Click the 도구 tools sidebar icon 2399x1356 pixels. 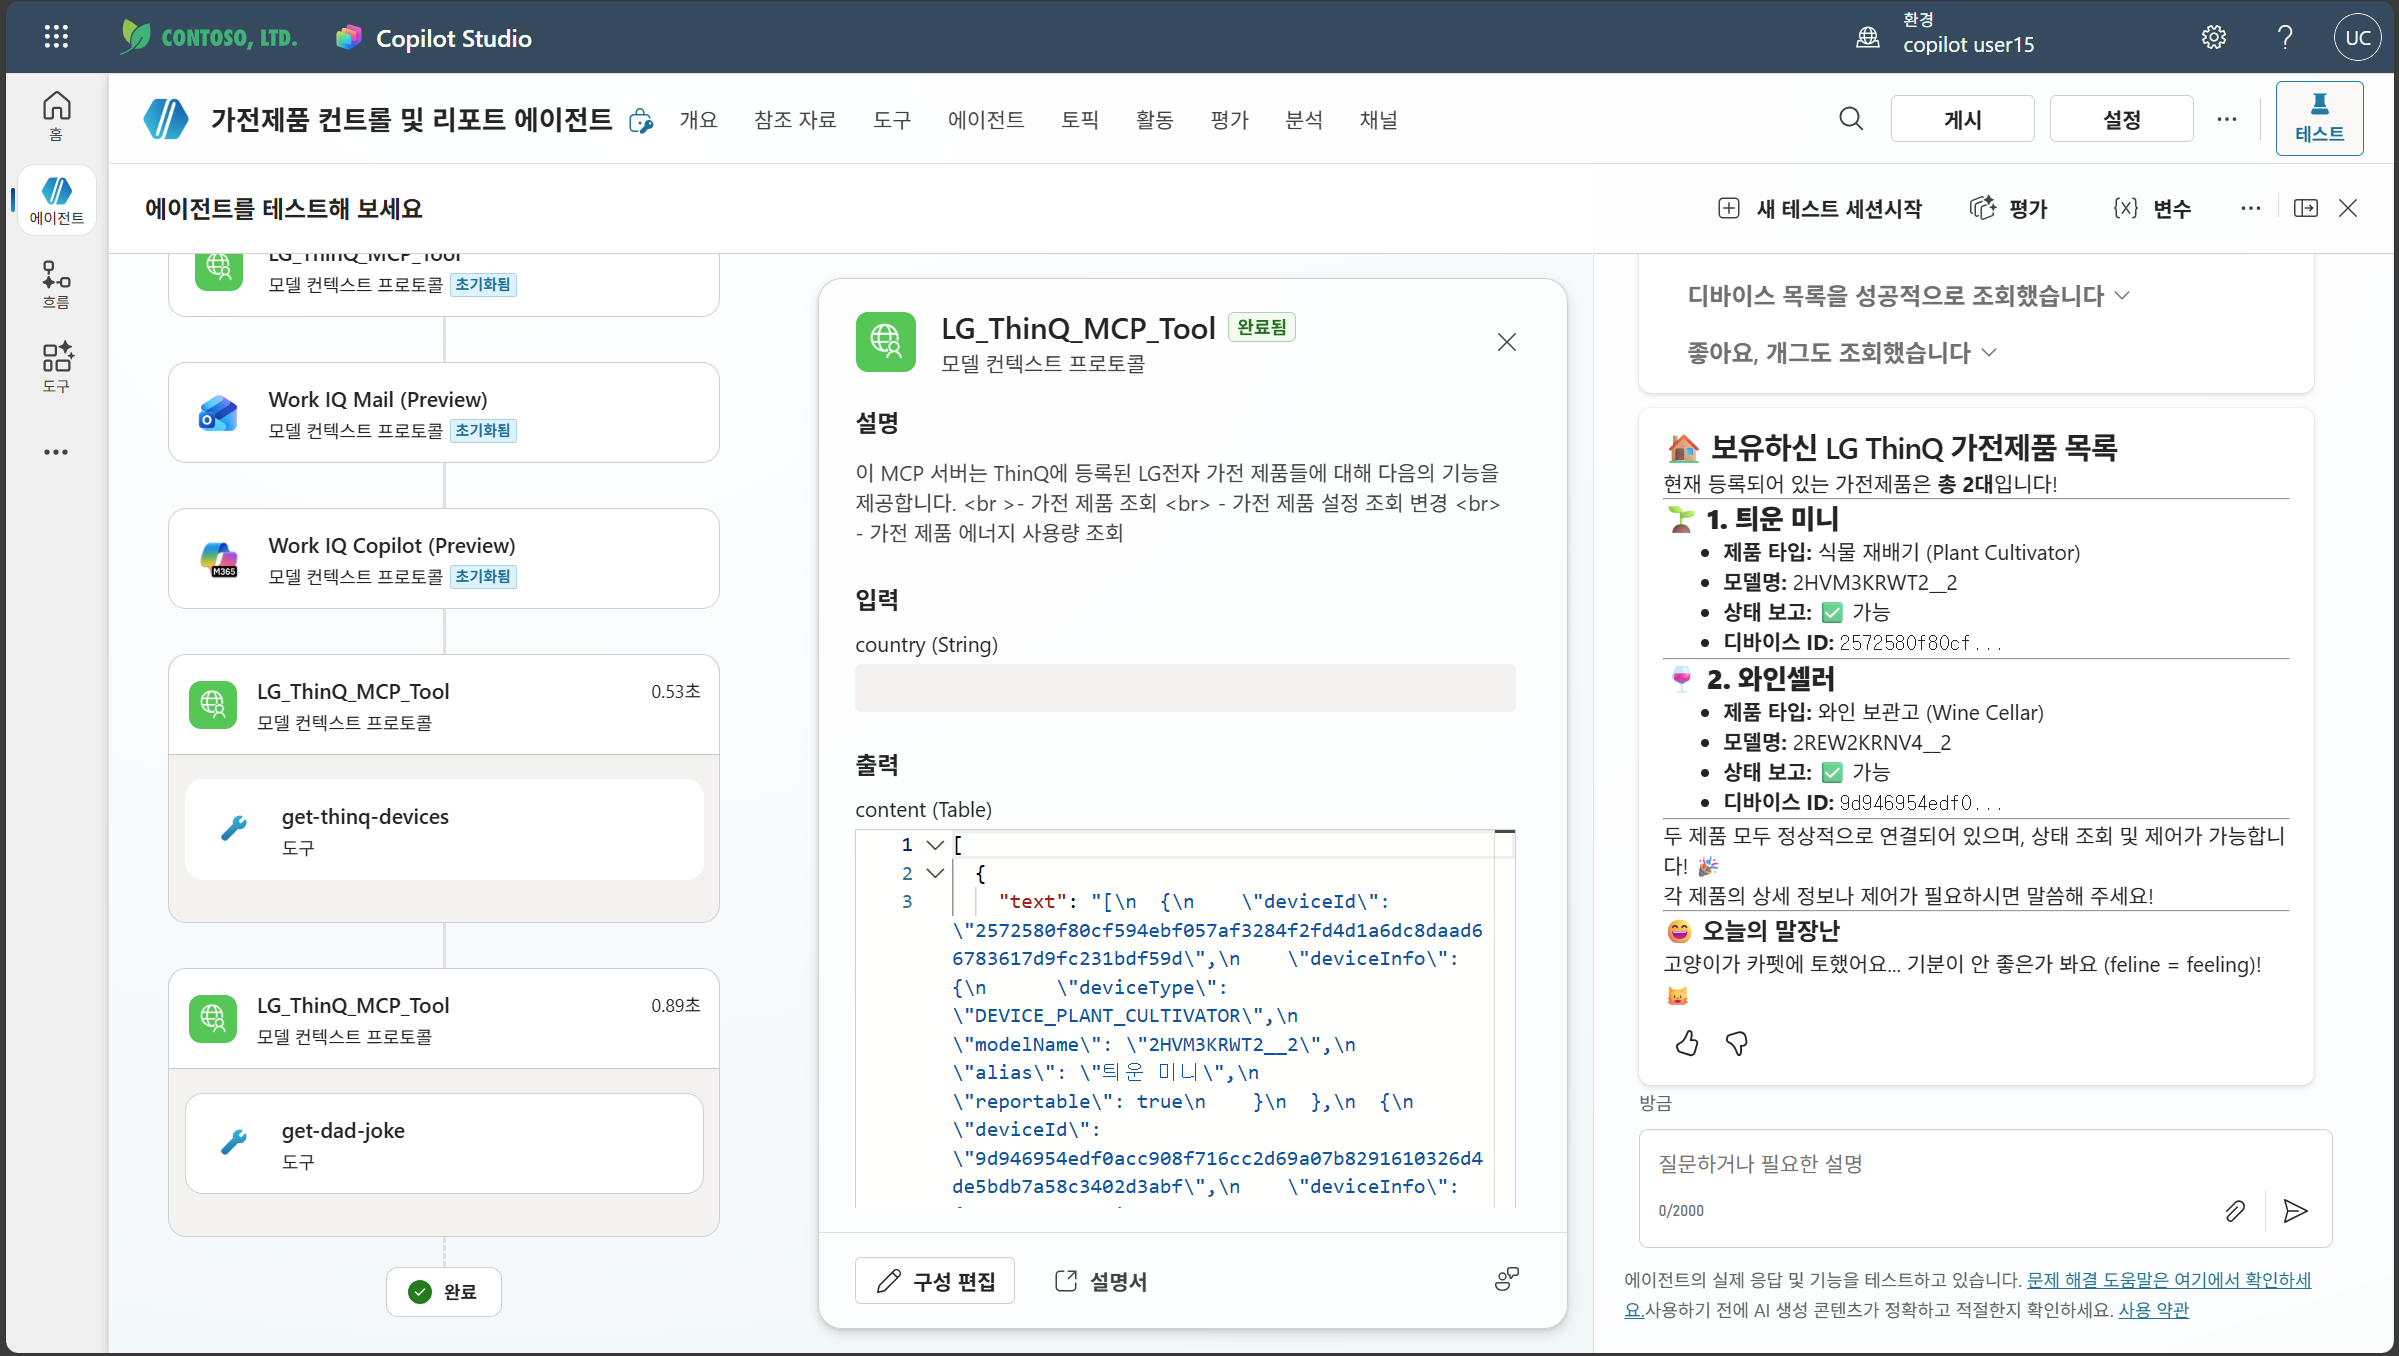56,367
